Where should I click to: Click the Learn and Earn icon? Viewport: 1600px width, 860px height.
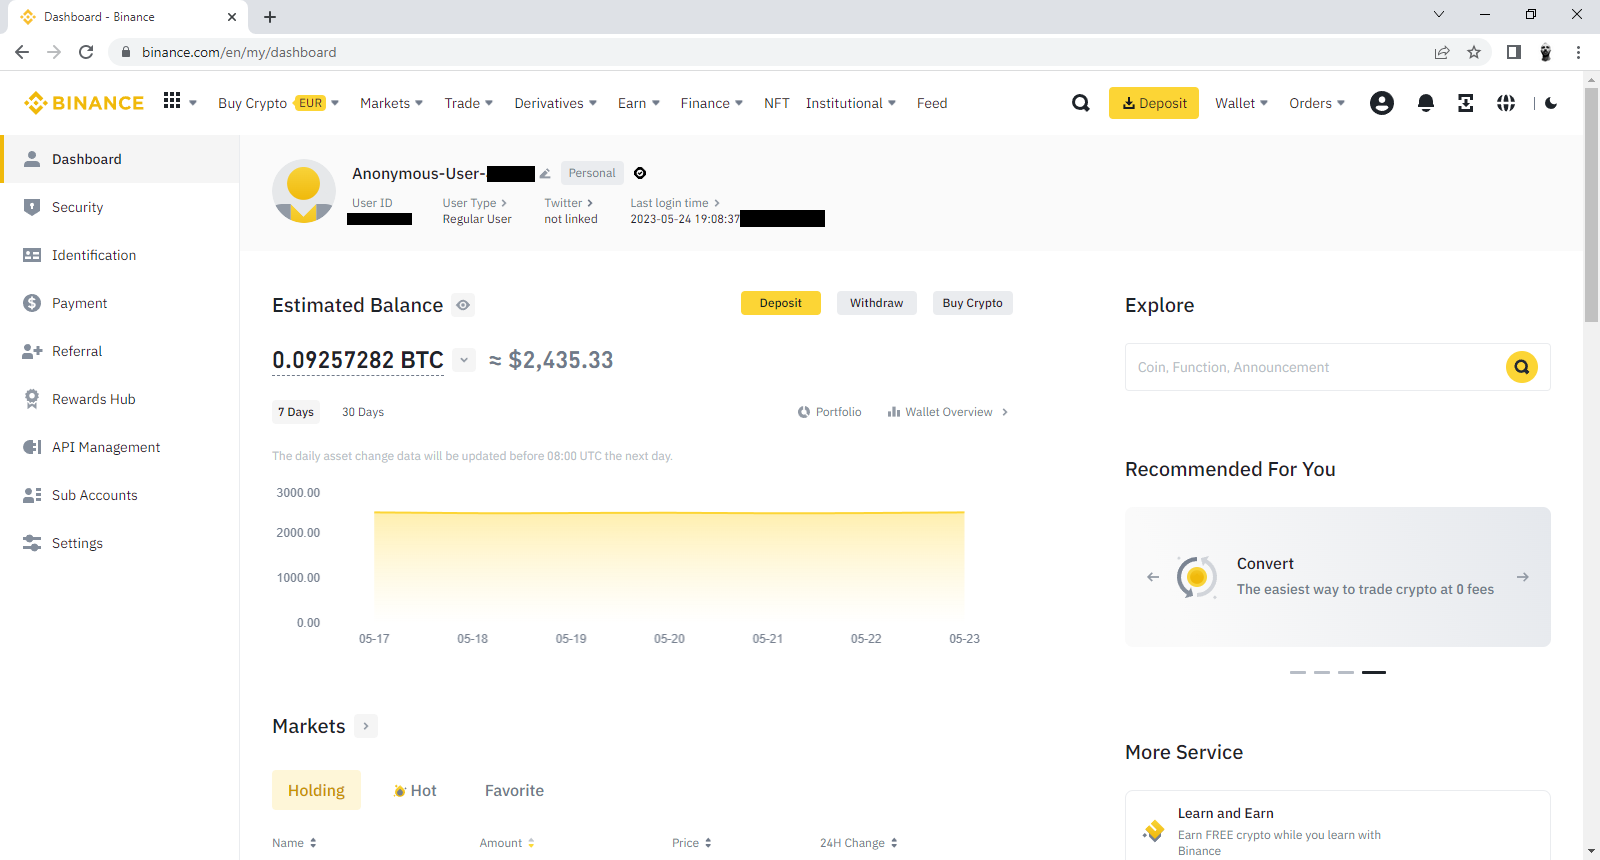[x=1154, y=831]
